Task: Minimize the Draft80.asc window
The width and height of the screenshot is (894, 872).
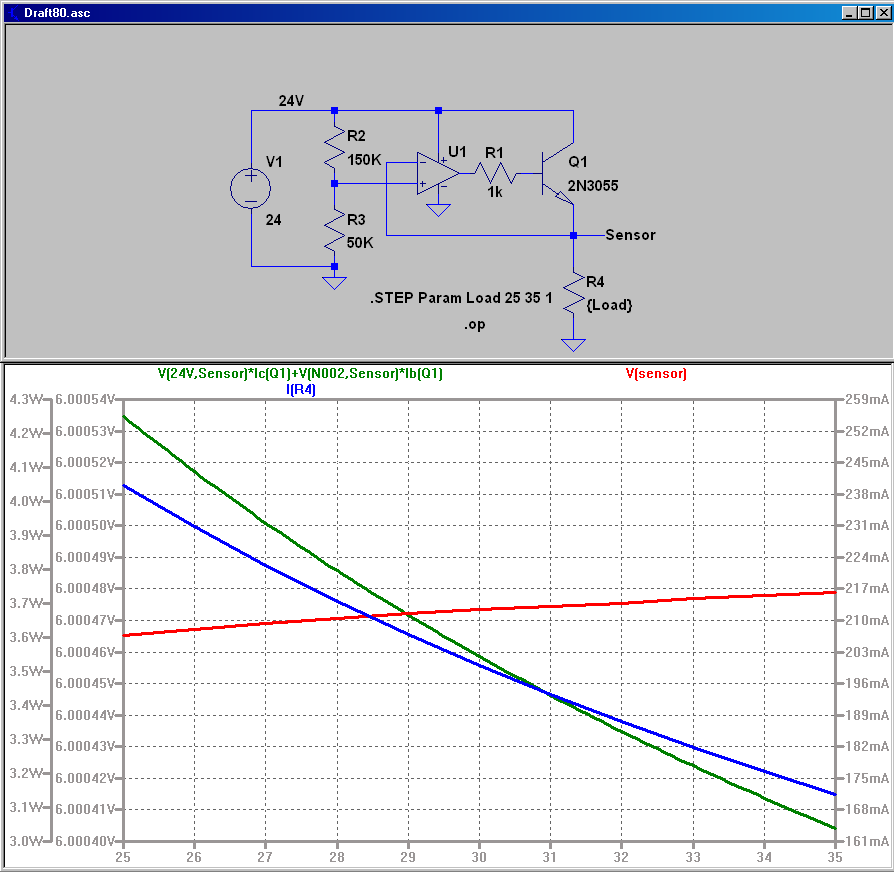Action: pos(849,13)
